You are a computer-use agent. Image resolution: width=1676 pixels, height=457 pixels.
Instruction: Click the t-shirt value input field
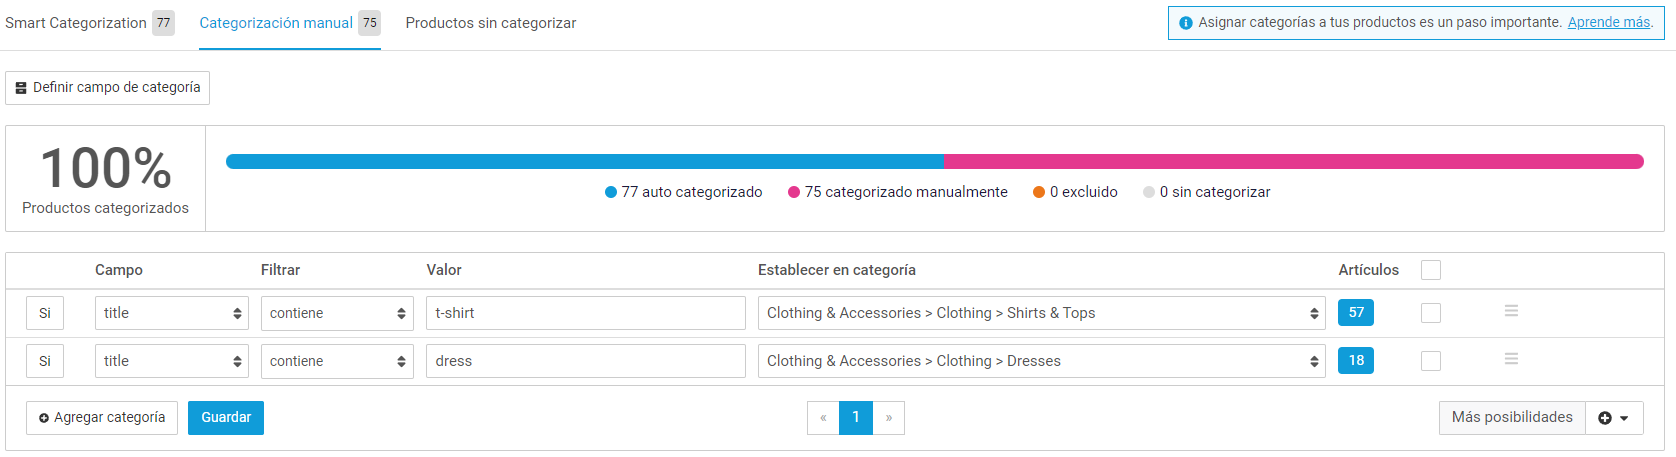[586, 313]
